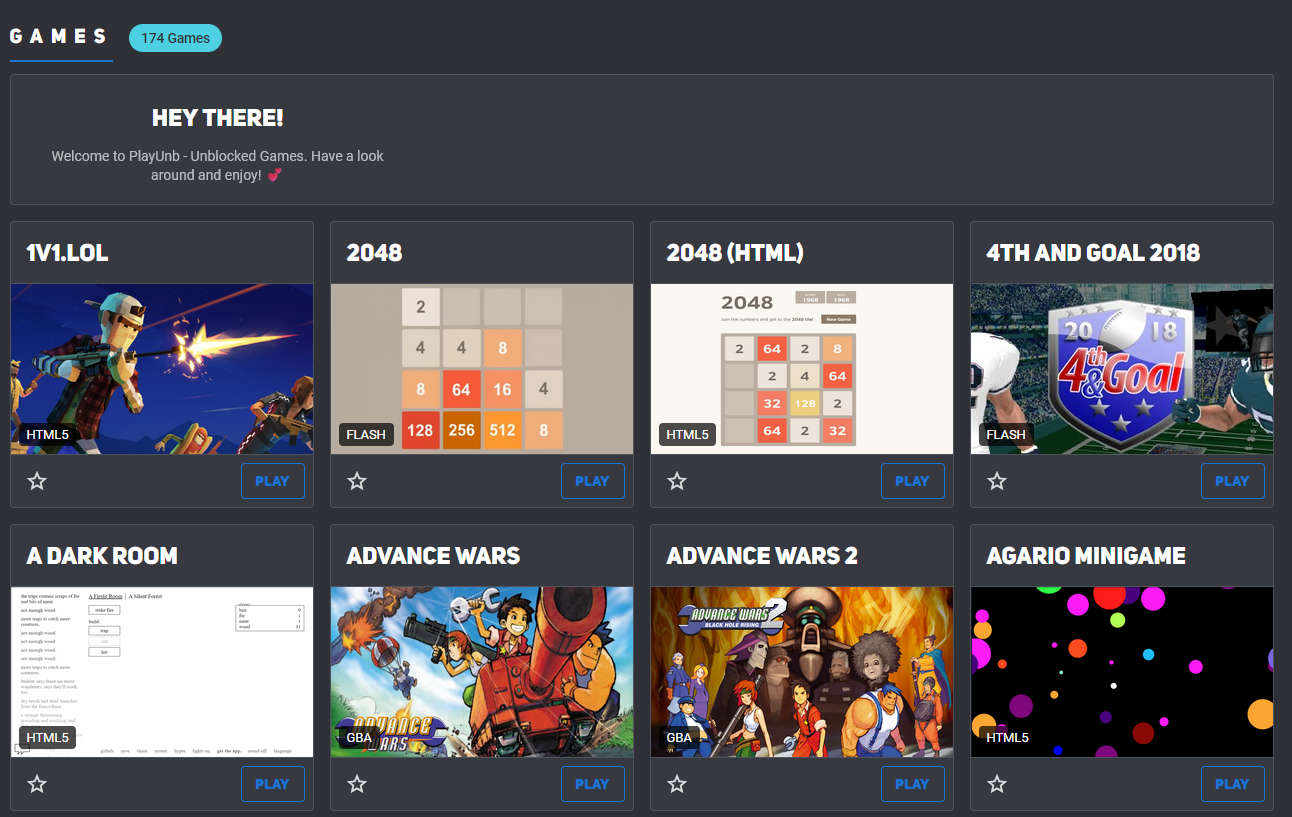Hit PLAY for Advance Wars
1292x817 pixels.
click(x=592, y=784)
